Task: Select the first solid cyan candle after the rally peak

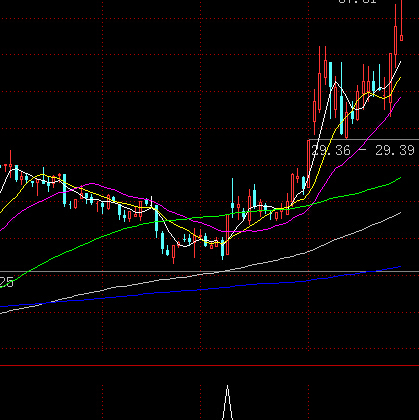Action: pyautogui.click(x=331, y=74)
